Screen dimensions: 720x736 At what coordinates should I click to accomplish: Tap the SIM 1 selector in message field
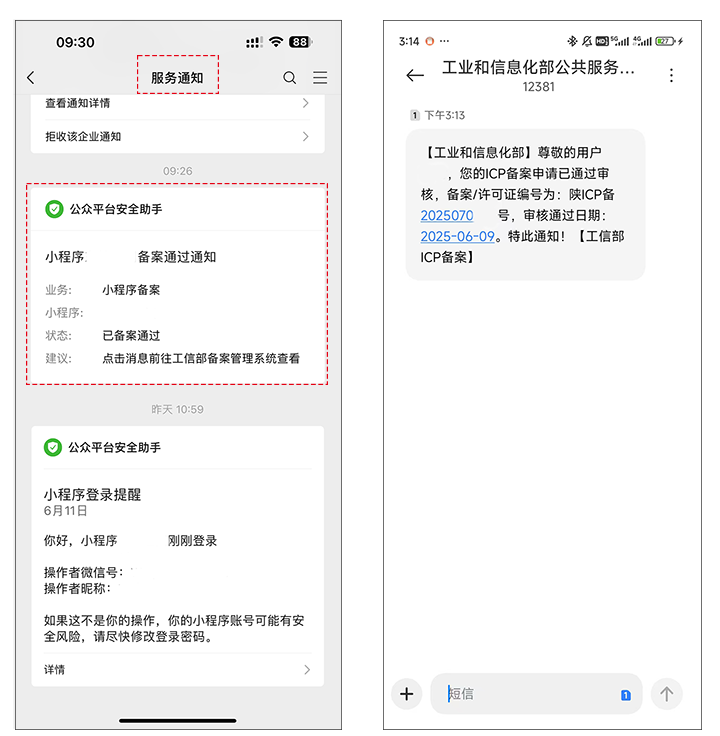626,695
